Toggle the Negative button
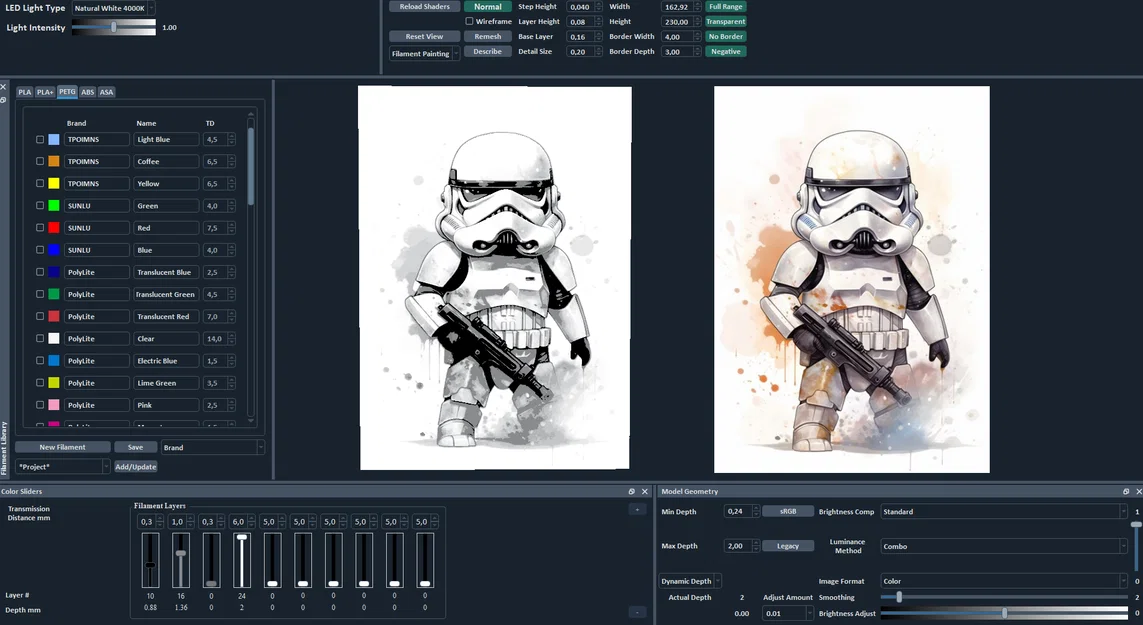The width and height of the screenshot is (1143, 625). 725,52
